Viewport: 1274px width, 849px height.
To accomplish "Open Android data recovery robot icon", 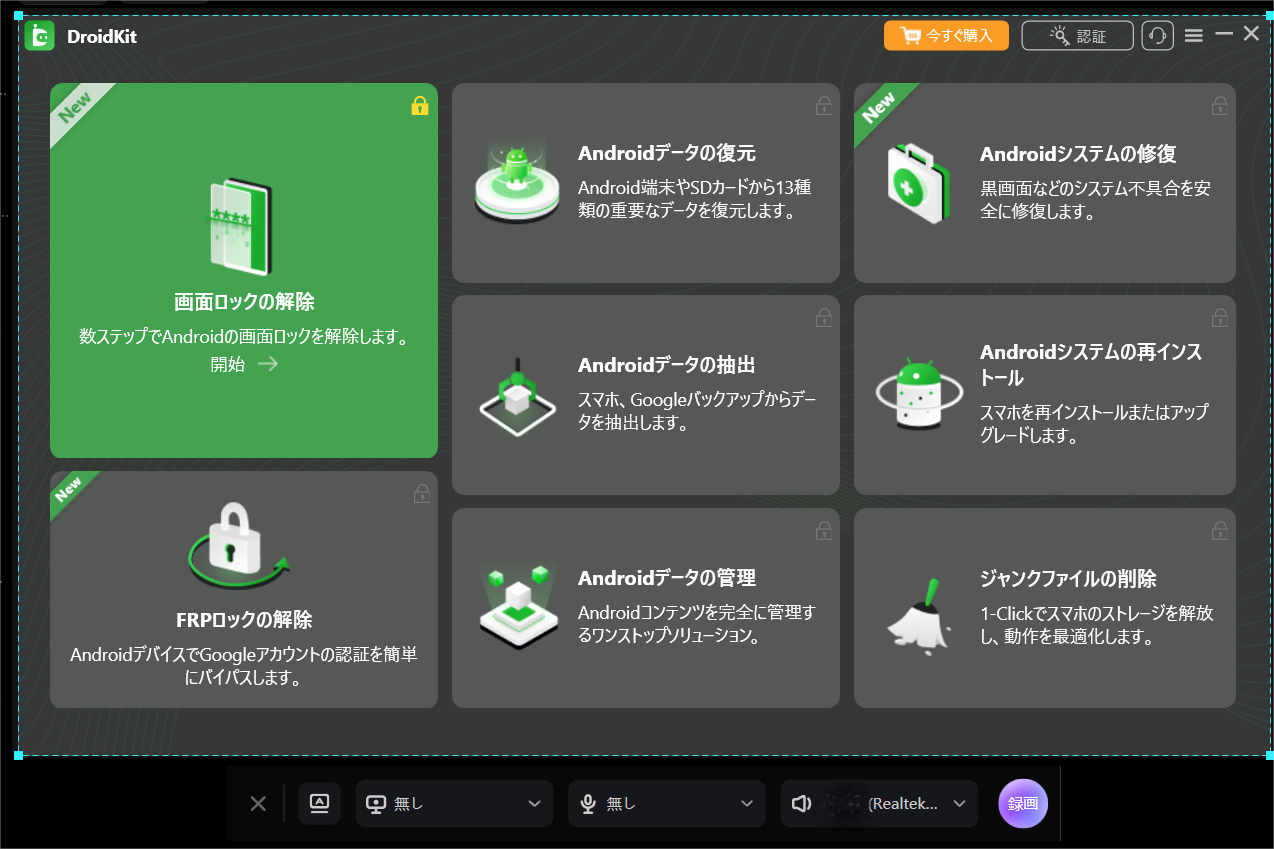I will pos(516,181).
